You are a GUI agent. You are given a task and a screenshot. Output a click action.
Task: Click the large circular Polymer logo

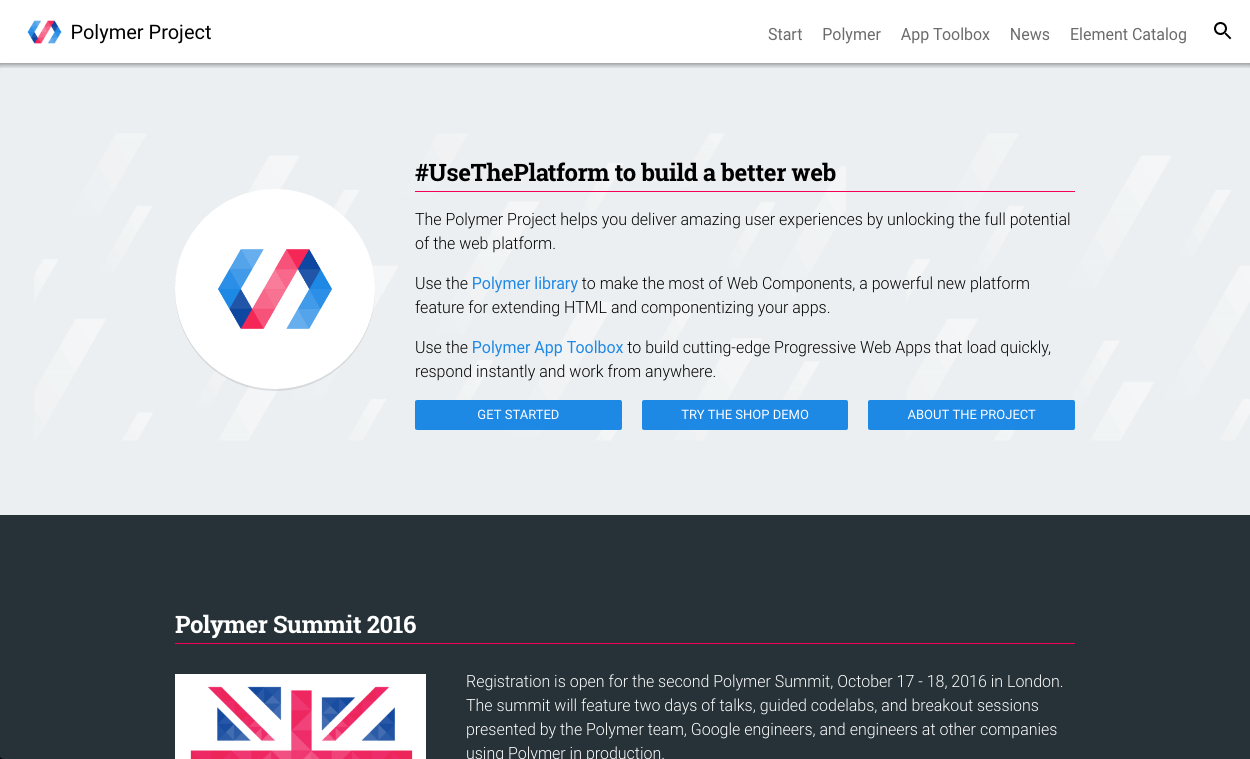pyautogui.click(x=275, y=289)
